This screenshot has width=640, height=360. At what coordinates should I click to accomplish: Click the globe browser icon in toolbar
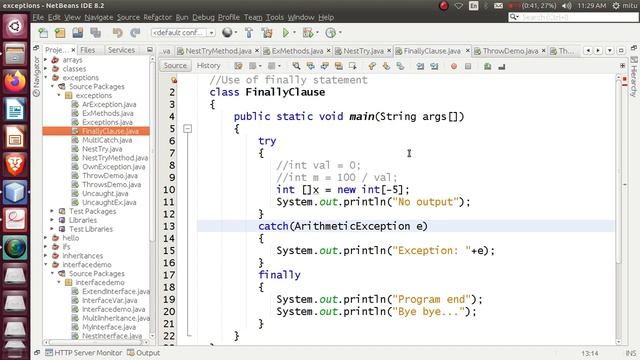(x=227, y=32)
